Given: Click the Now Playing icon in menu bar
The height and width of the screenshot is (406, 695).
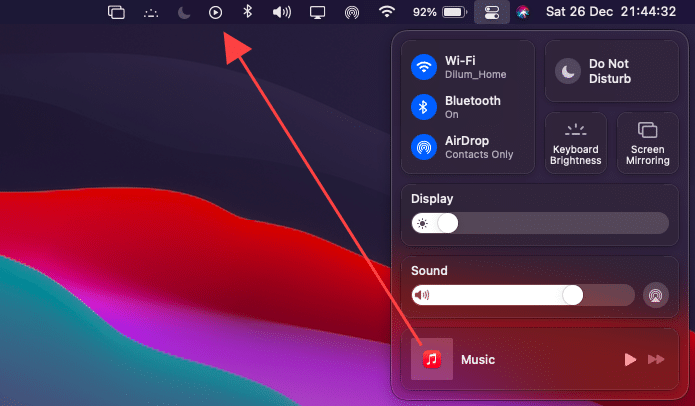Looking at the screenshot, I should pyautogui.click(x=215, y=13).
